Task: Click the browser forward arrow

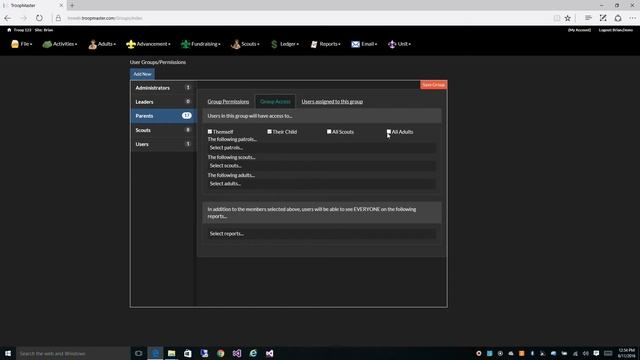Action: point(23,18)
